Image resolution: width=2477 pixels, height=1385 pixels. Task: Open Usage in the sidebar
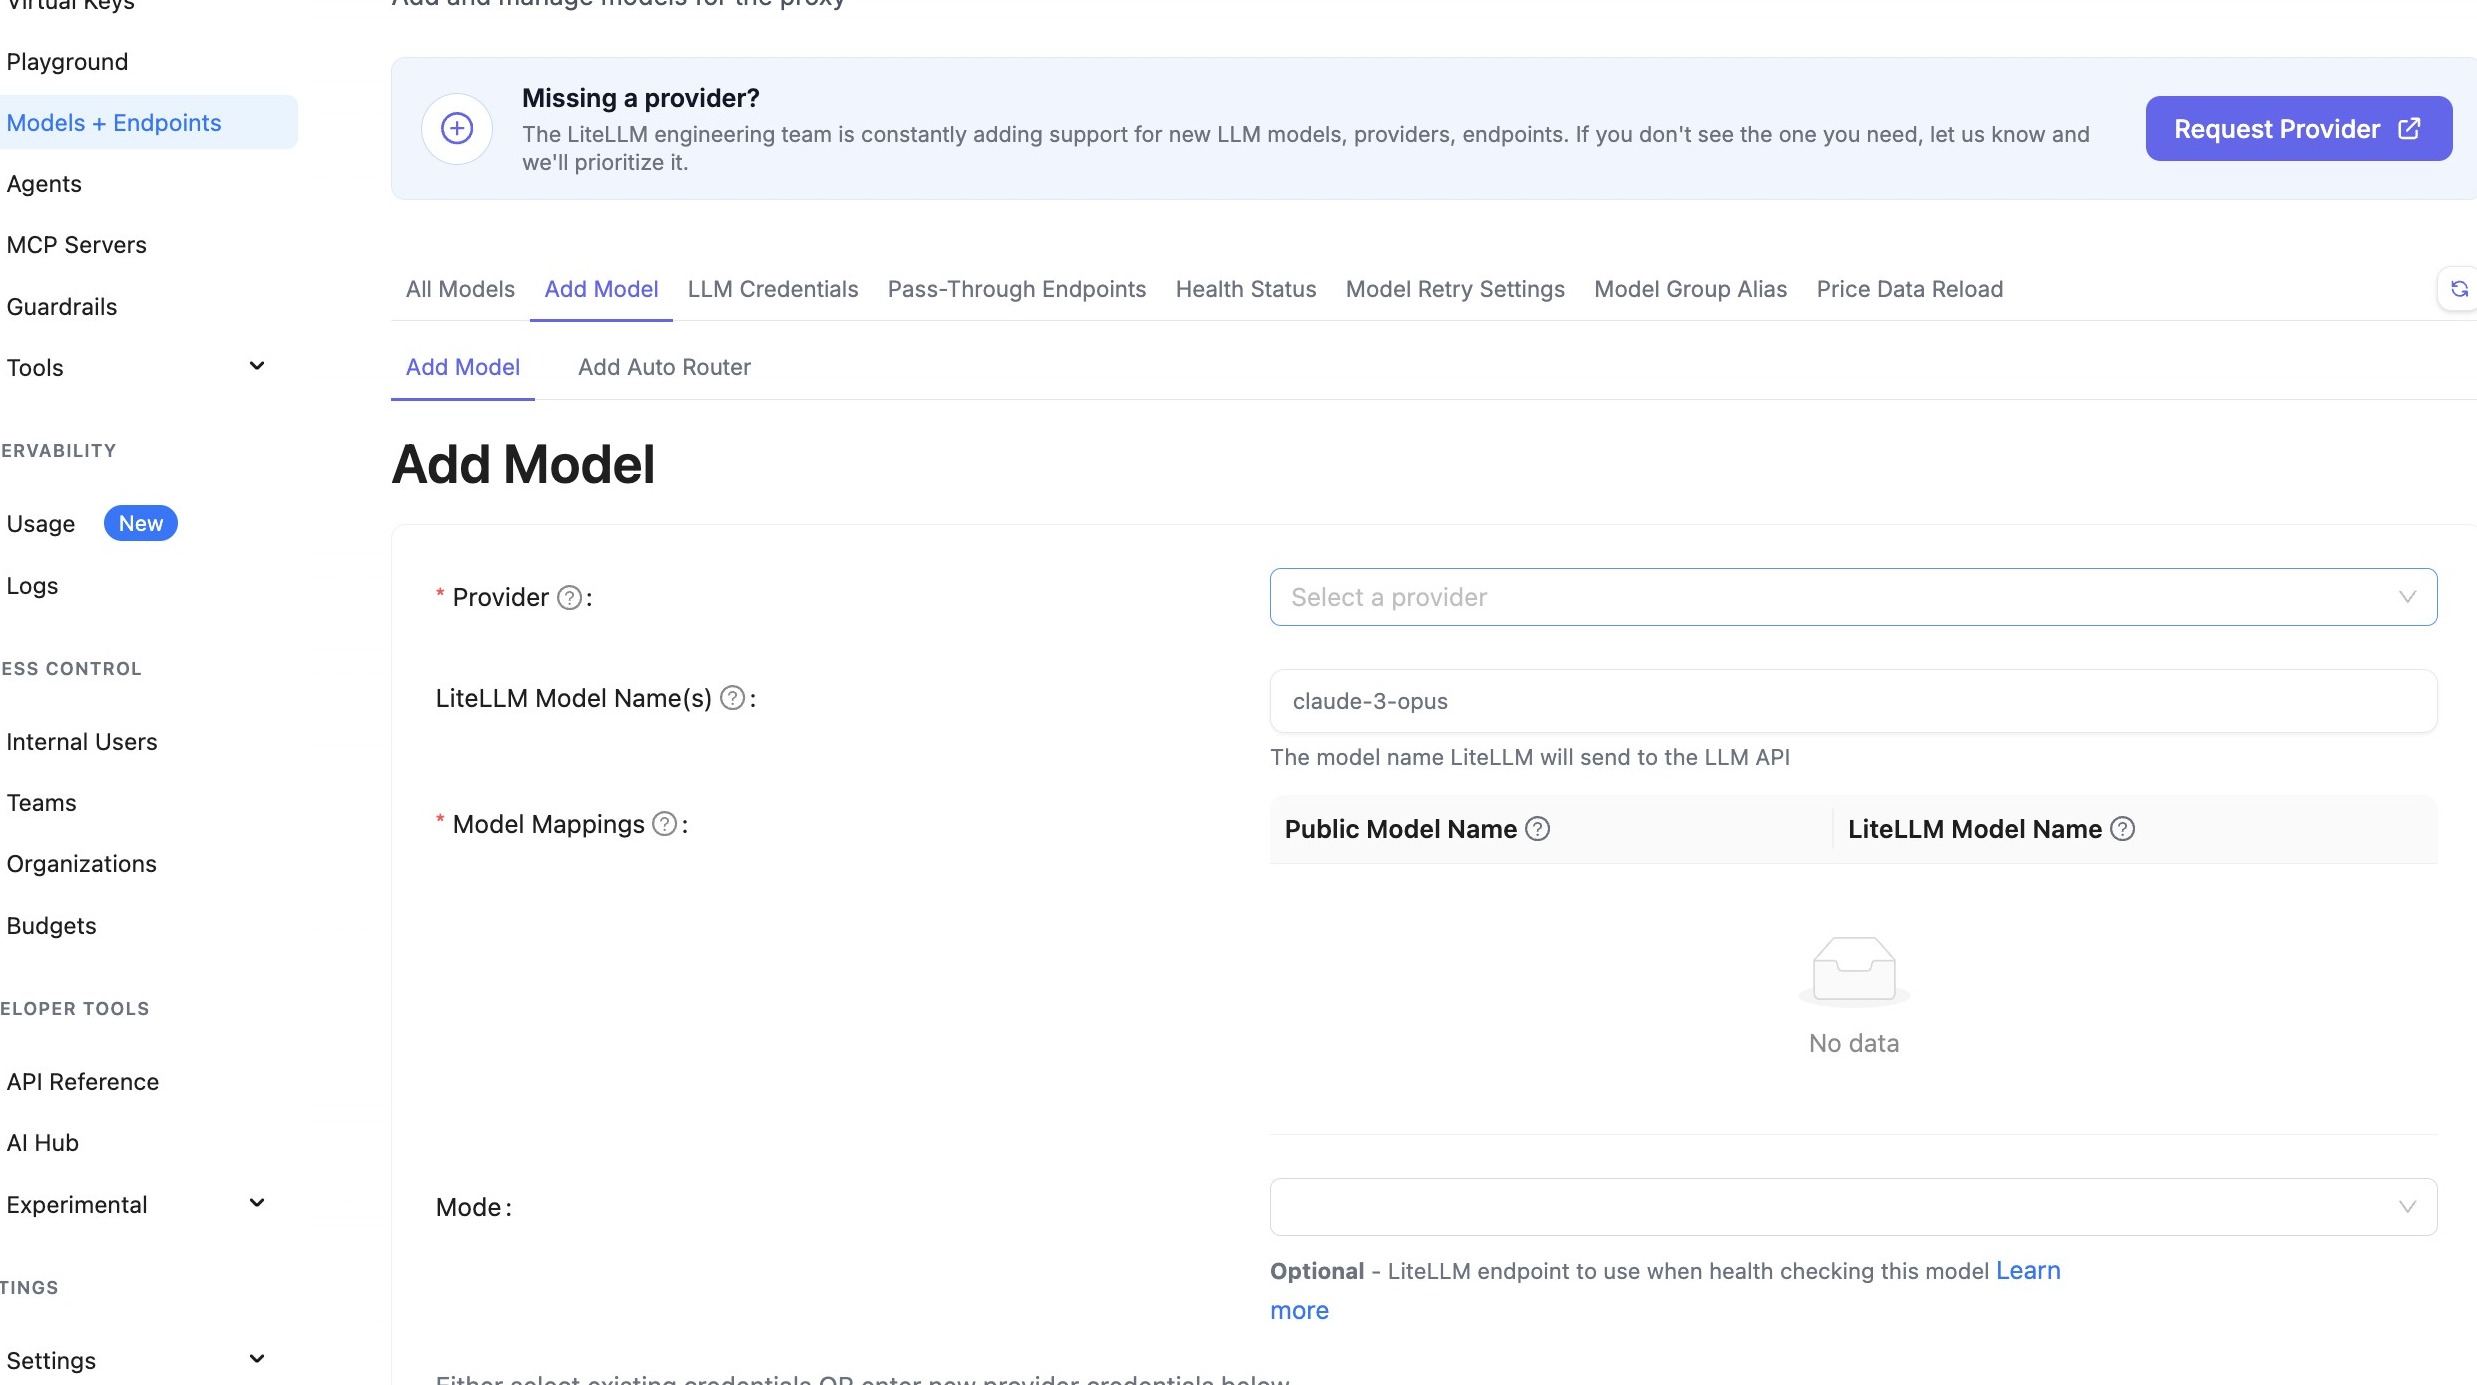(x=41, y=524)
